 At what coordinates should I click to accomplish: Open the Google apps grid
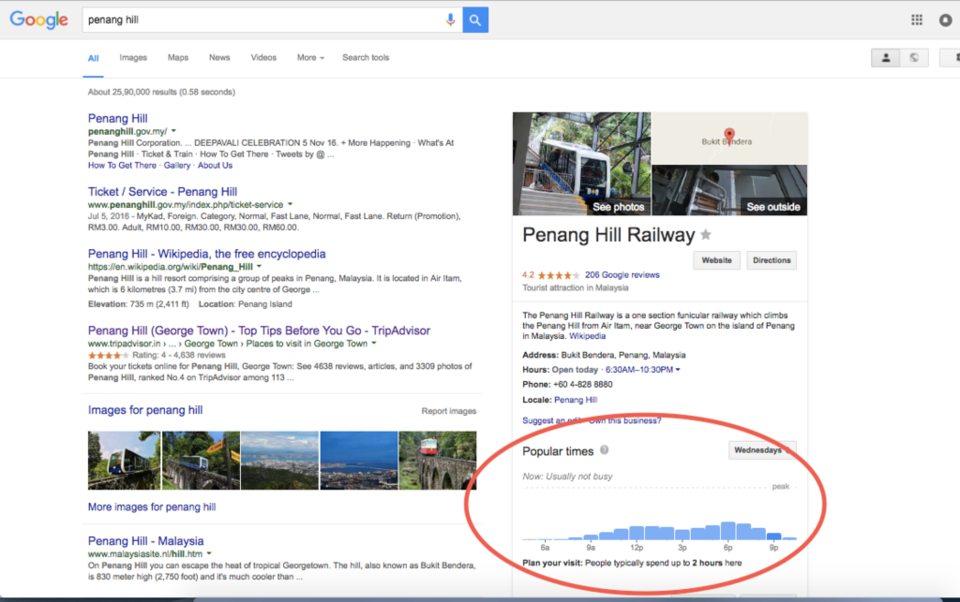click(917, 20)
